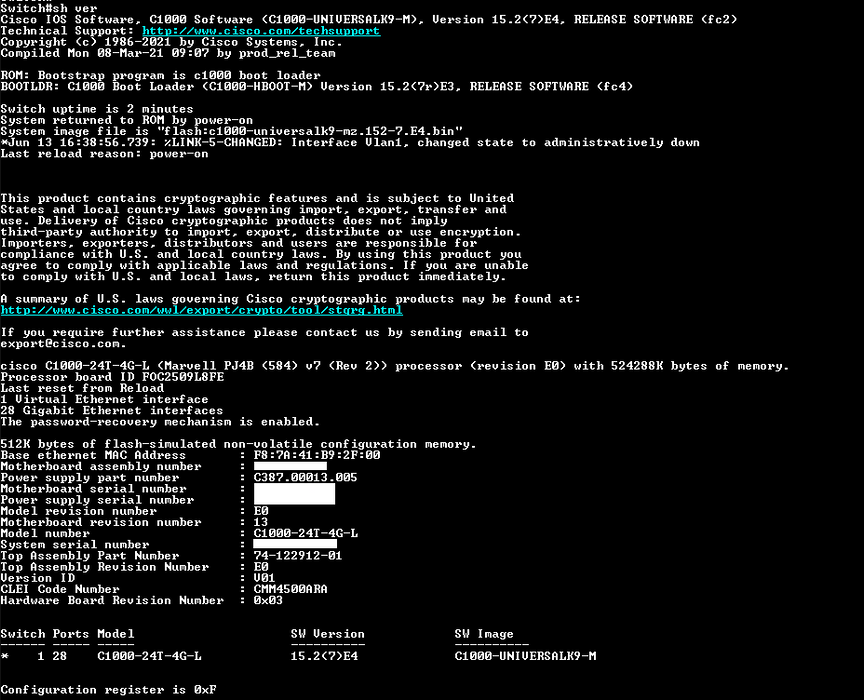Select Hardware Board Revision Number 0x03
This screenshot has width=864, height=700.
click(x=268, y=600)
